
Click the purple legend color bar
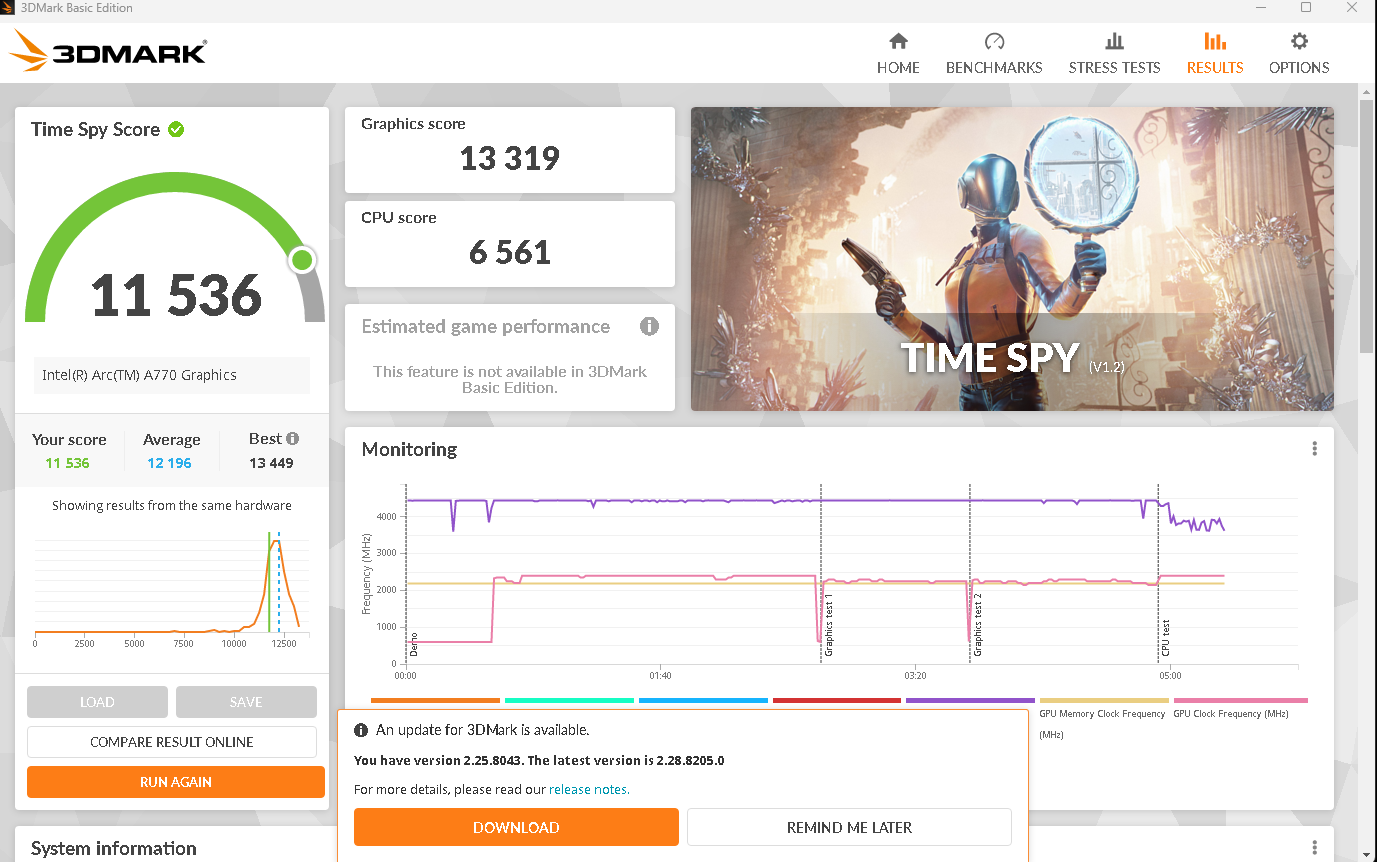click(x=970, y=701)
